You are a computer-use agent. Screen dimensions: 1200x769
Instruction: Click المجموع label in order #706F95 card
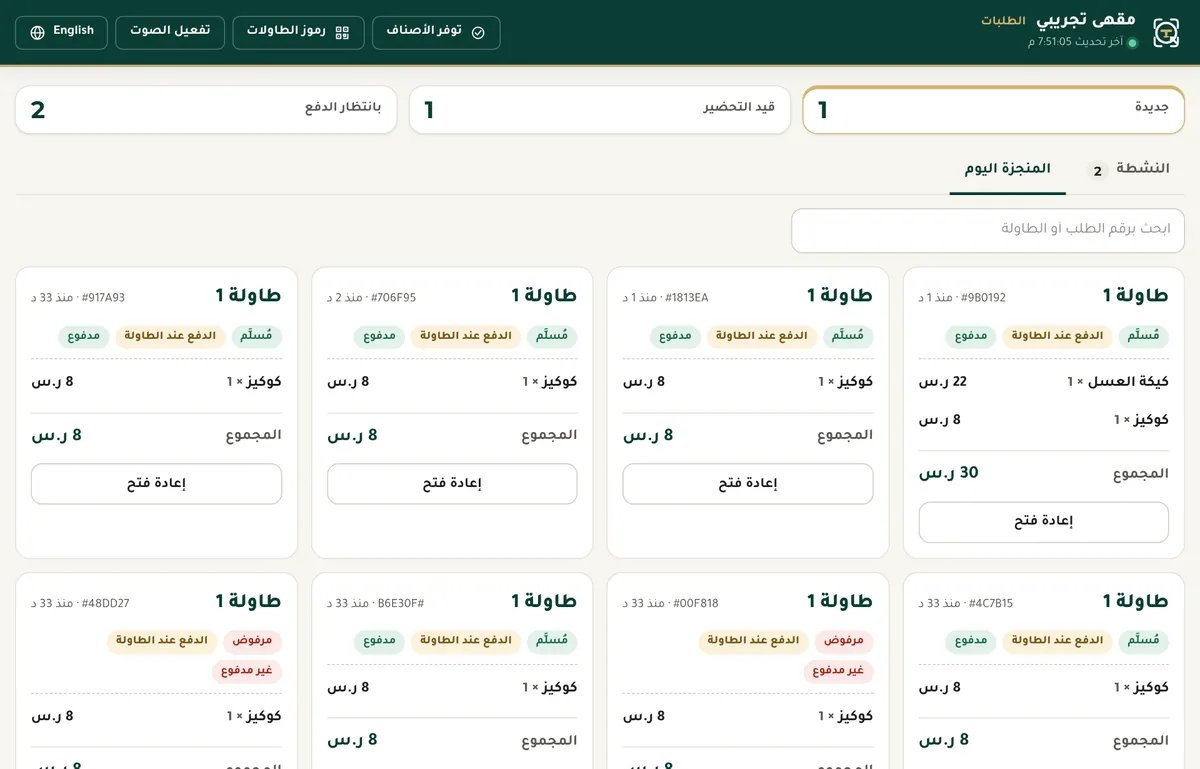(549, 436)
